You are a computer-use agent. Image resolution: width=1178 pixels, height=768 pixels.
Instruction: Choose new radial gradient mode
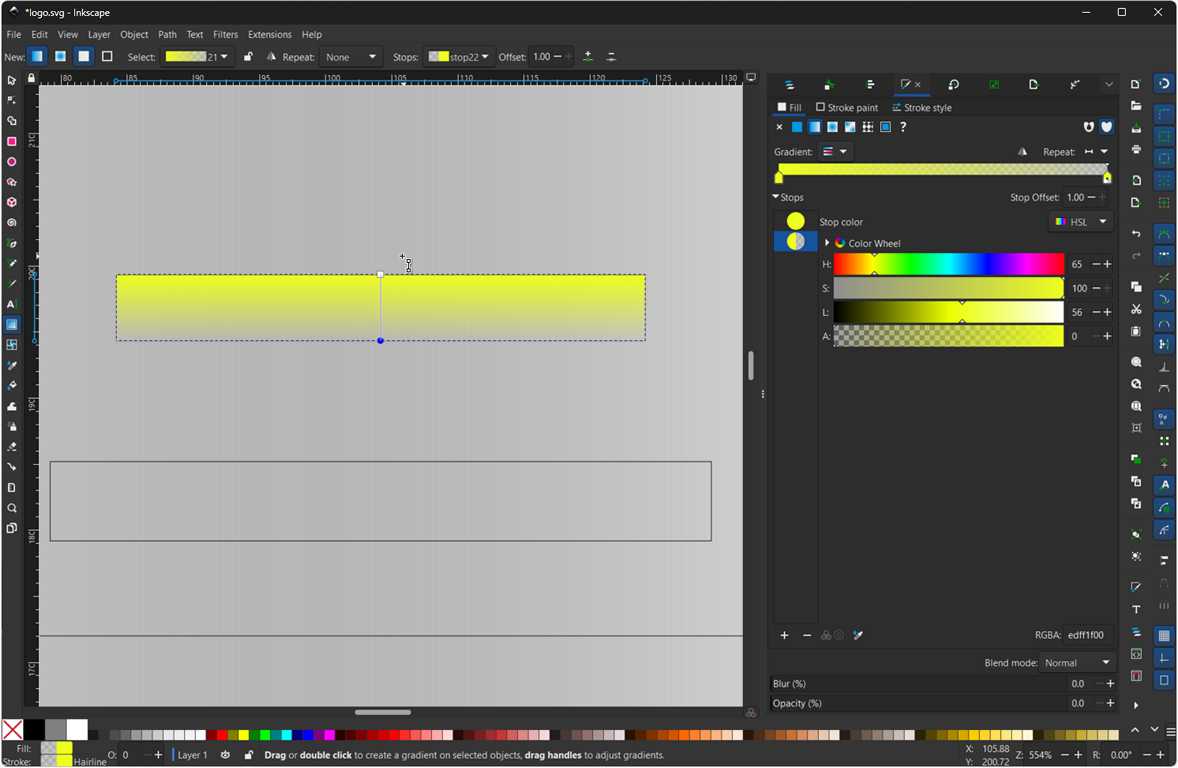(60, 56)
